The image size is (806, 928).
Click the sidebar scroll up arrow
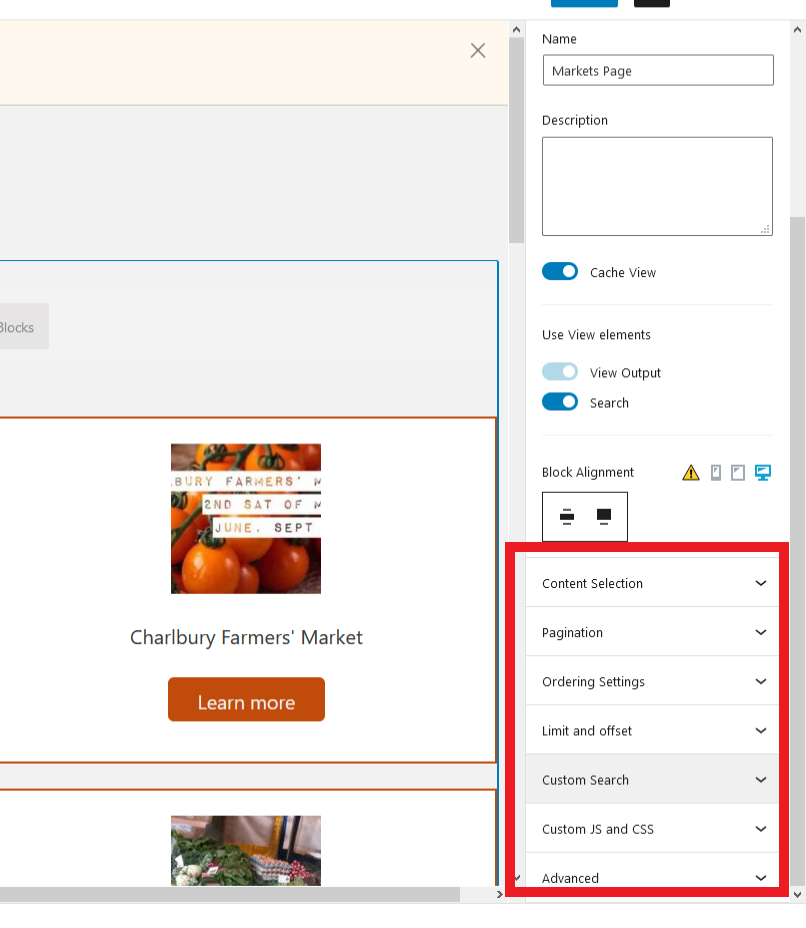(x=797, y=29)
